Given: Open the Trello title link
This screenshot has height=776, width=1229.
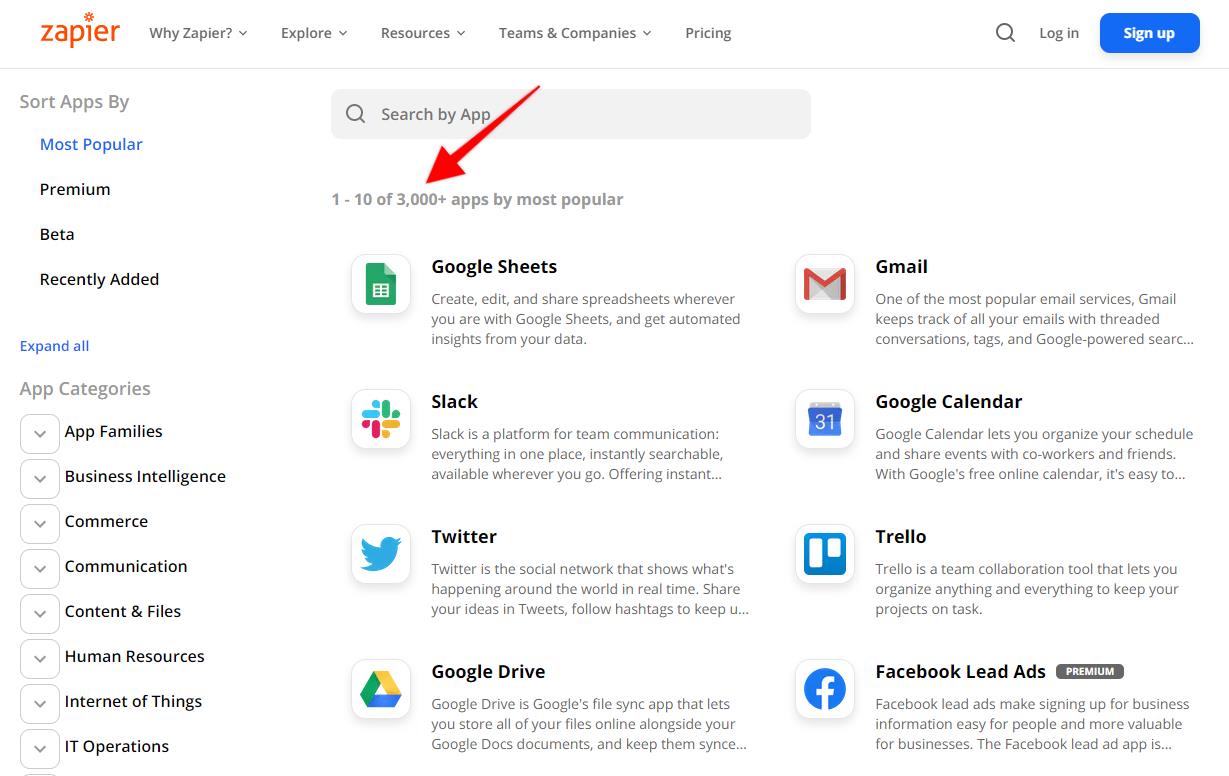Looking at the screenshot, I should [901, 537].
